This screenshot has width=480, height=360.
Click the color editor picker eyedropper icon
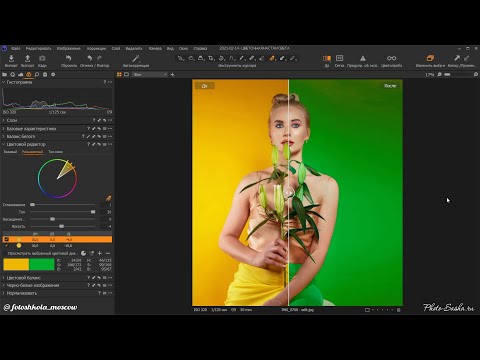coord(108,198)
